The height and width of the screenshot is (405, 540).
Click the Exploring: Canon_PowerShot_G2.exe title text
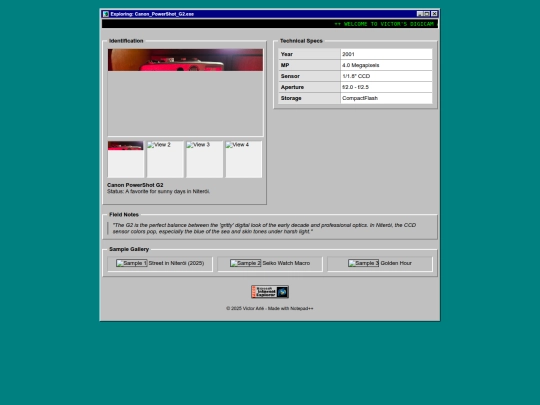(152, 14)
